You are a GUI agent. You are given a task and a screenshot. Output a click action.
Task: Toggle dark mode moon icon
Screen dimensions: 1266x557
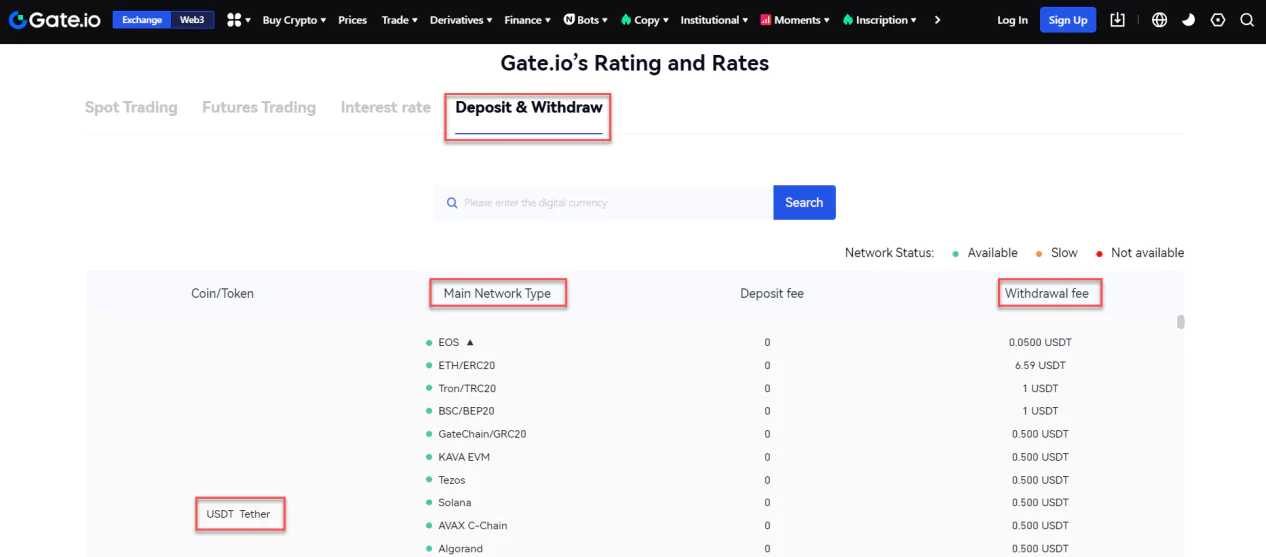[x=1188, y=20]
